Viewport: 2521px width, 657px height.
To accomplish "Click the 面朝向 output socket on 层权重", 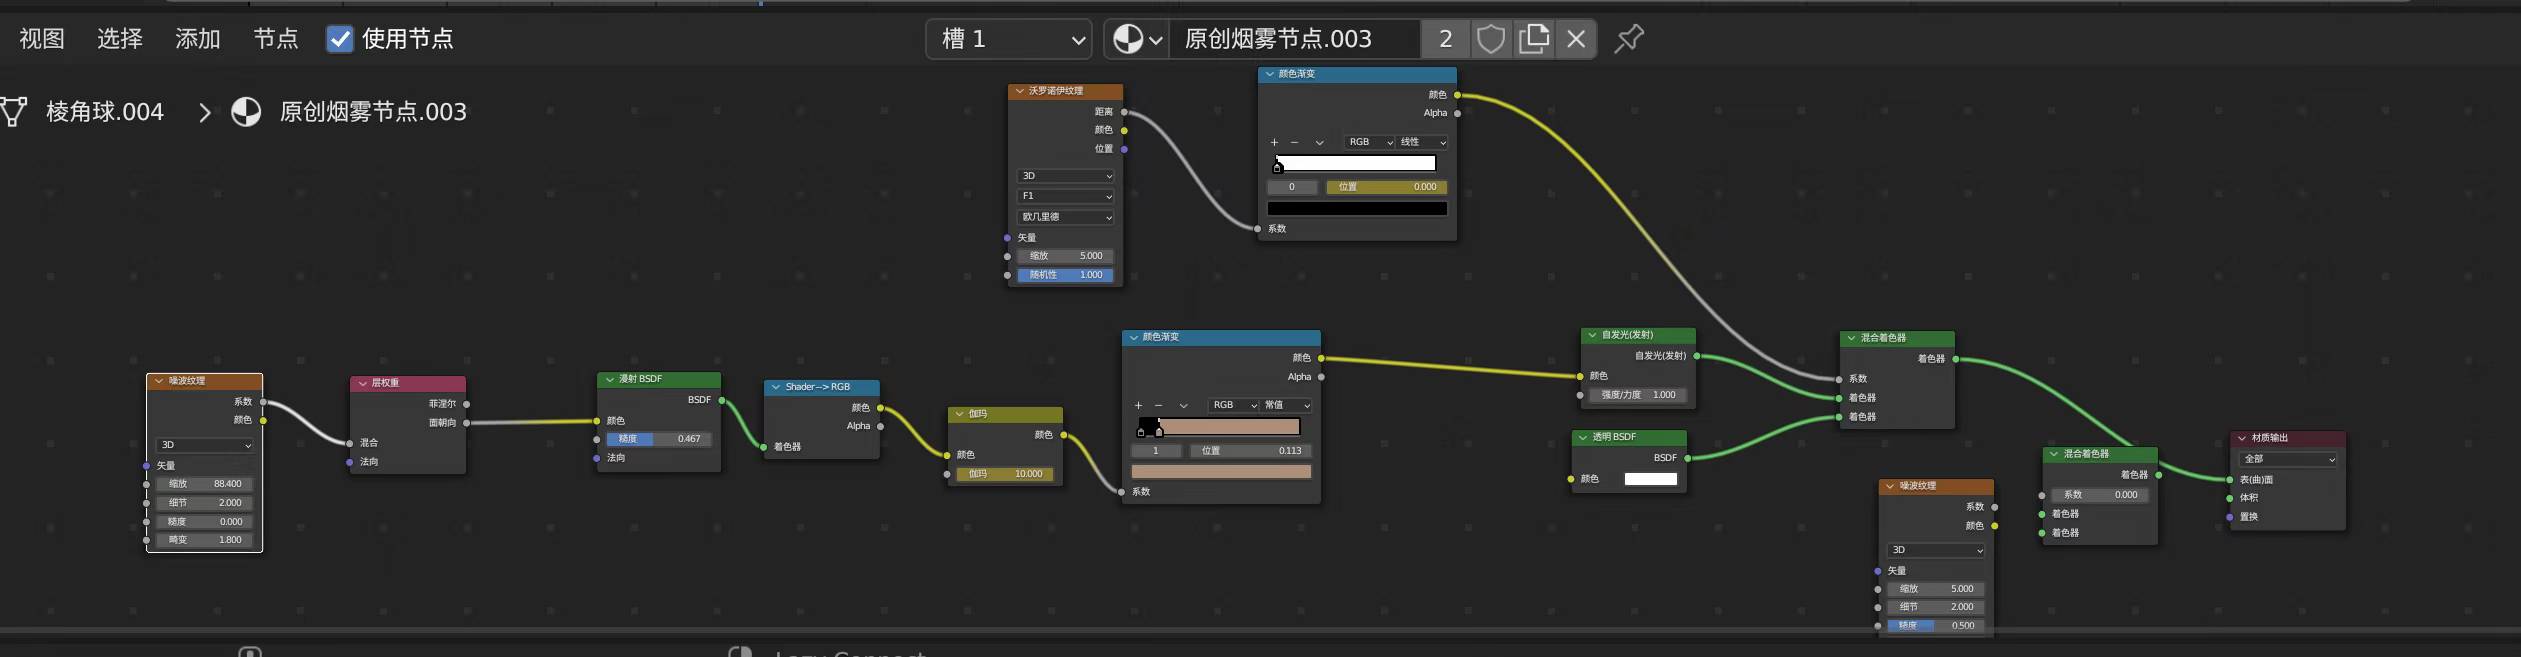I will tap(467, 423).
